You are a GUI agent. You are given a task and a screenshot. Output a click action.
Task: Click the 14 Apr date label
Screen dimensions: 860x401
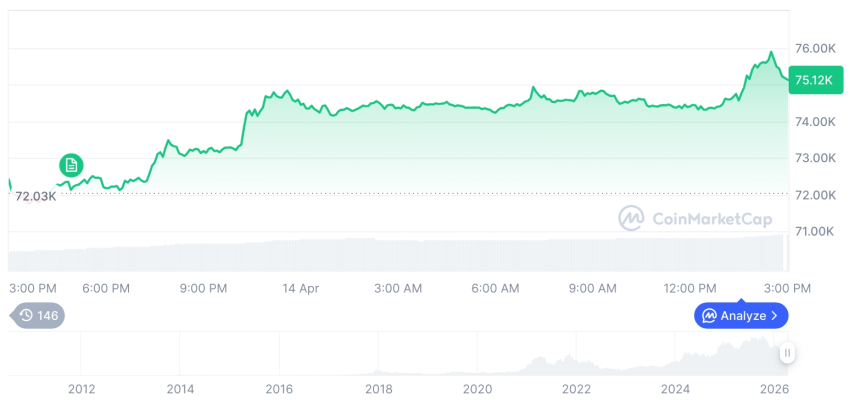(301, 288)
